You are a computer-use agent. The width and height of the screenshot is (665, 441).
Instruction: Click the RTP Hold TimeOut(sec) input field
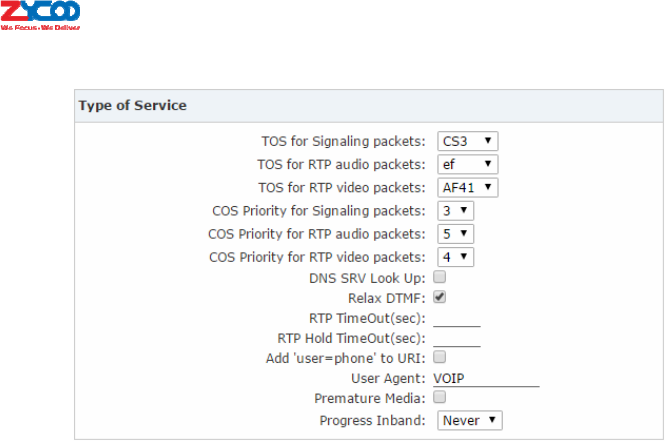click(457, 338)
